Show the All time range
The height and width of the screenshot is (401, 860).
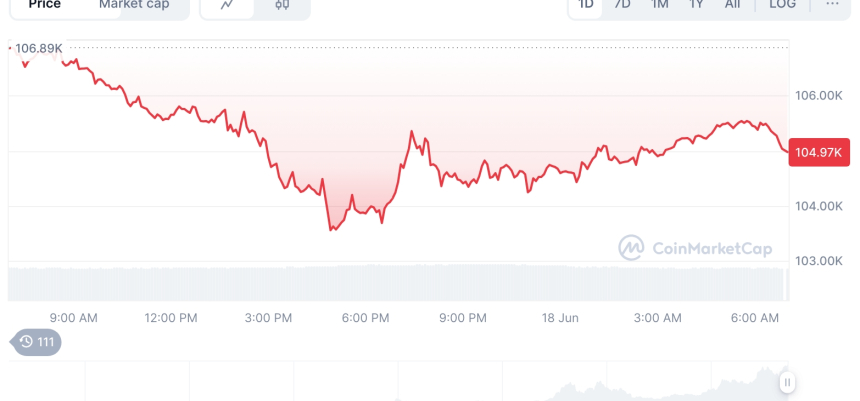click(733, 5)
